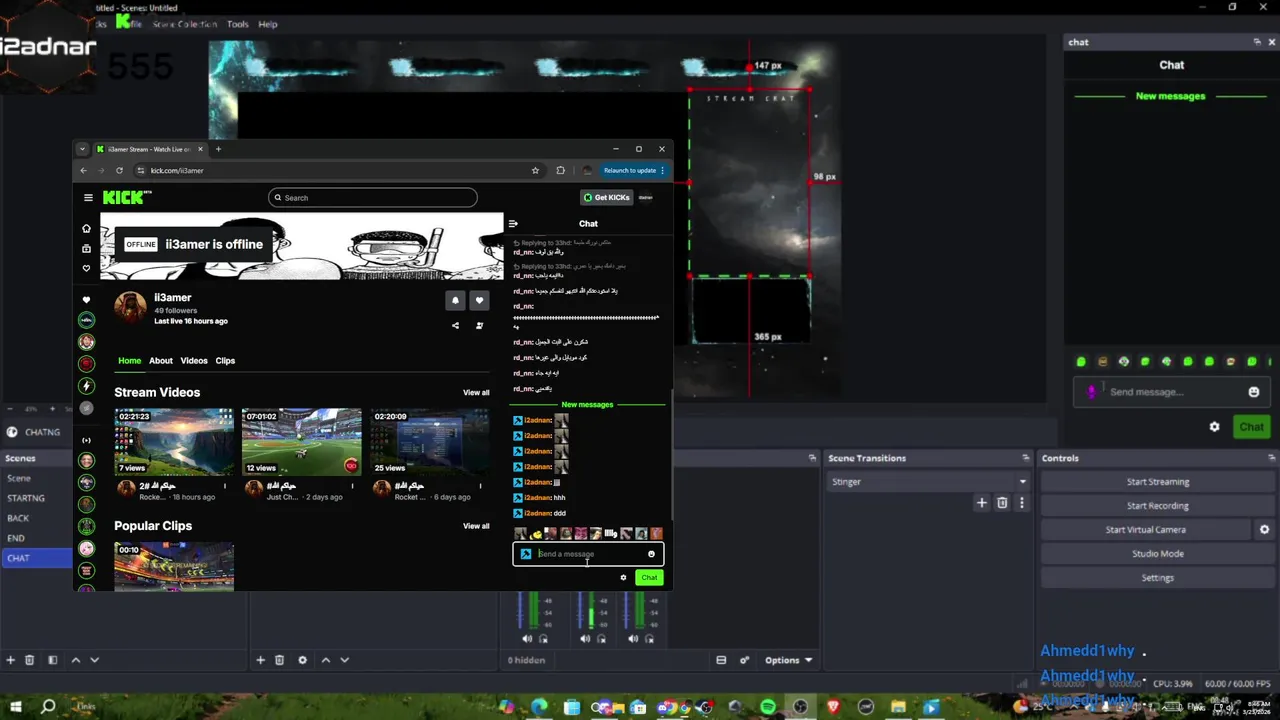Click Relaunch to update in Chrome
This screenshot has height=720, width=1280.
pos(634,170)
